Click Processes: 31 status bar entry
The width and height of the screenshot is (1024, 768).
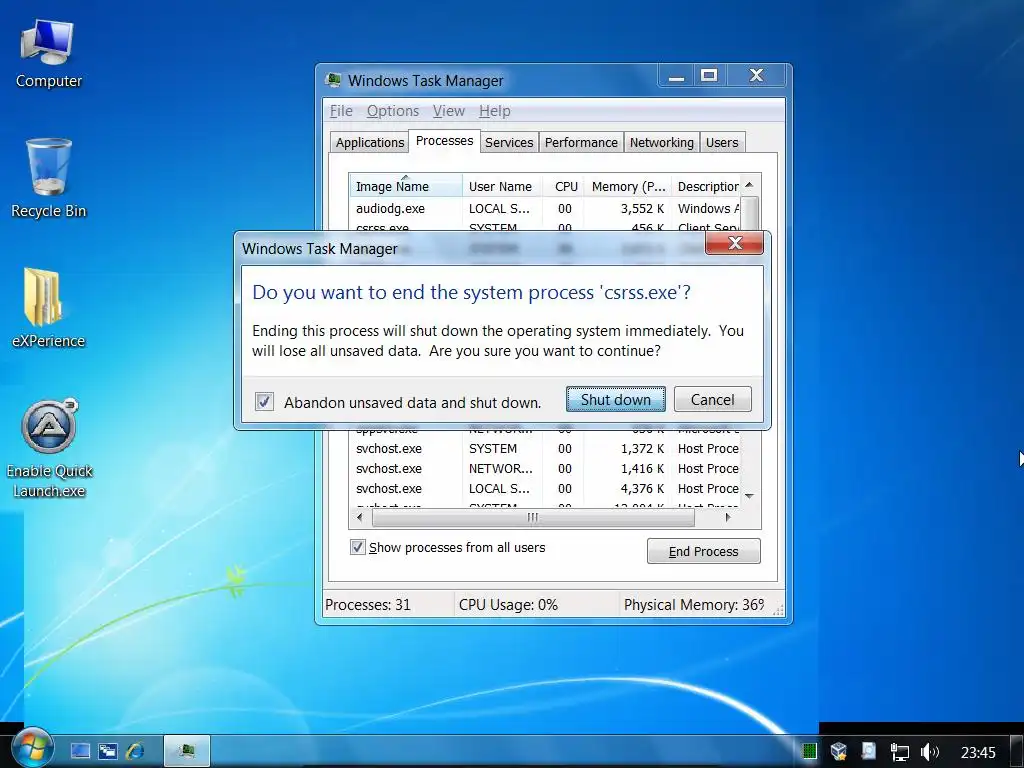coord(368,605)
